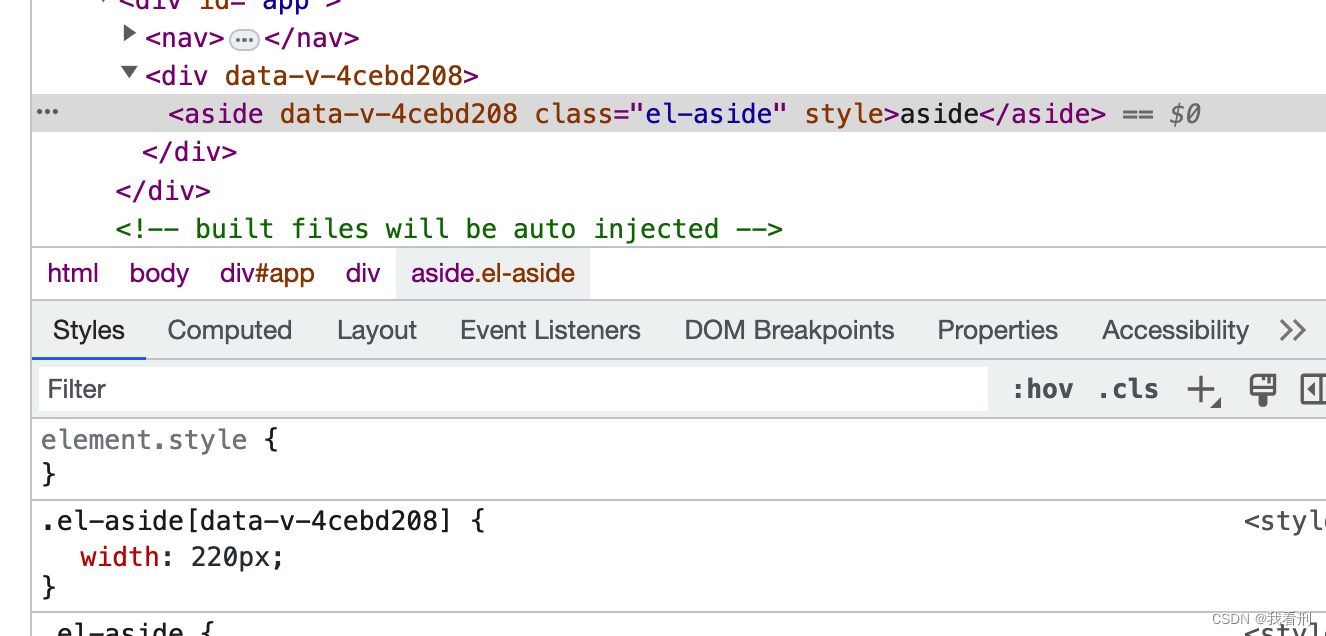1326x636 pixels.
Task: Toggle the :hov element state panel
Action: 1042,389
